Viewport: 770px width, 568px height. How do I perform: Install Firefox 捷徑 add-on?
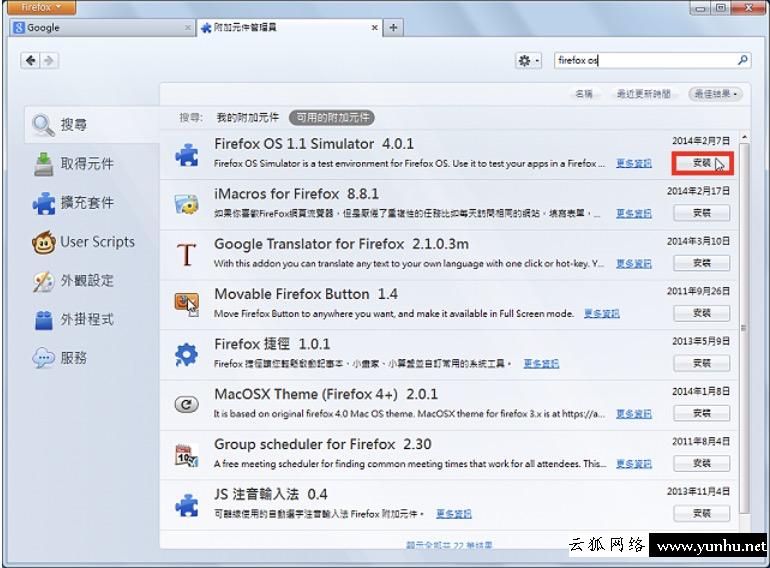click(x=702, y=363)
